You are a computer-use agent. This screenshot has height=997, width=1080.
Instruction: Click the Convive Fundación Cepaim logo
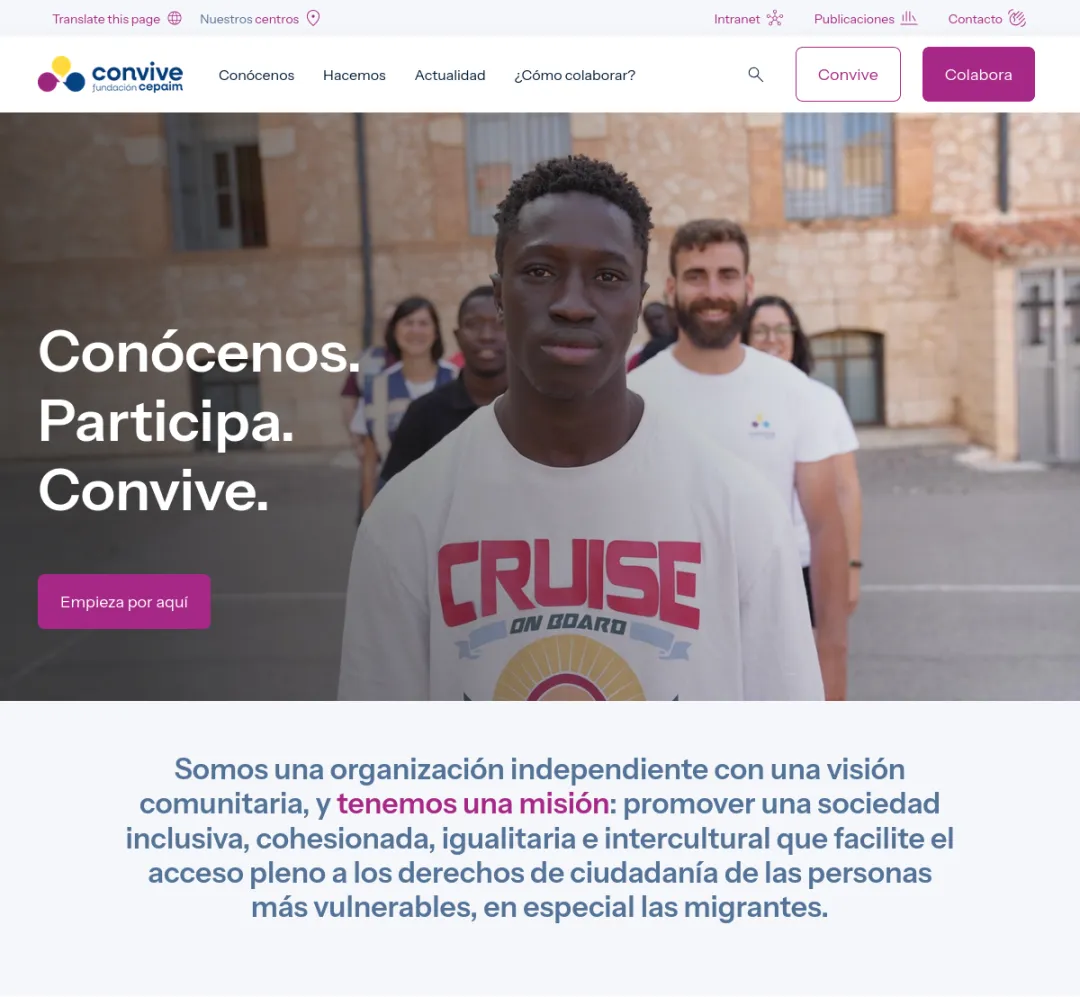point(111,74)
